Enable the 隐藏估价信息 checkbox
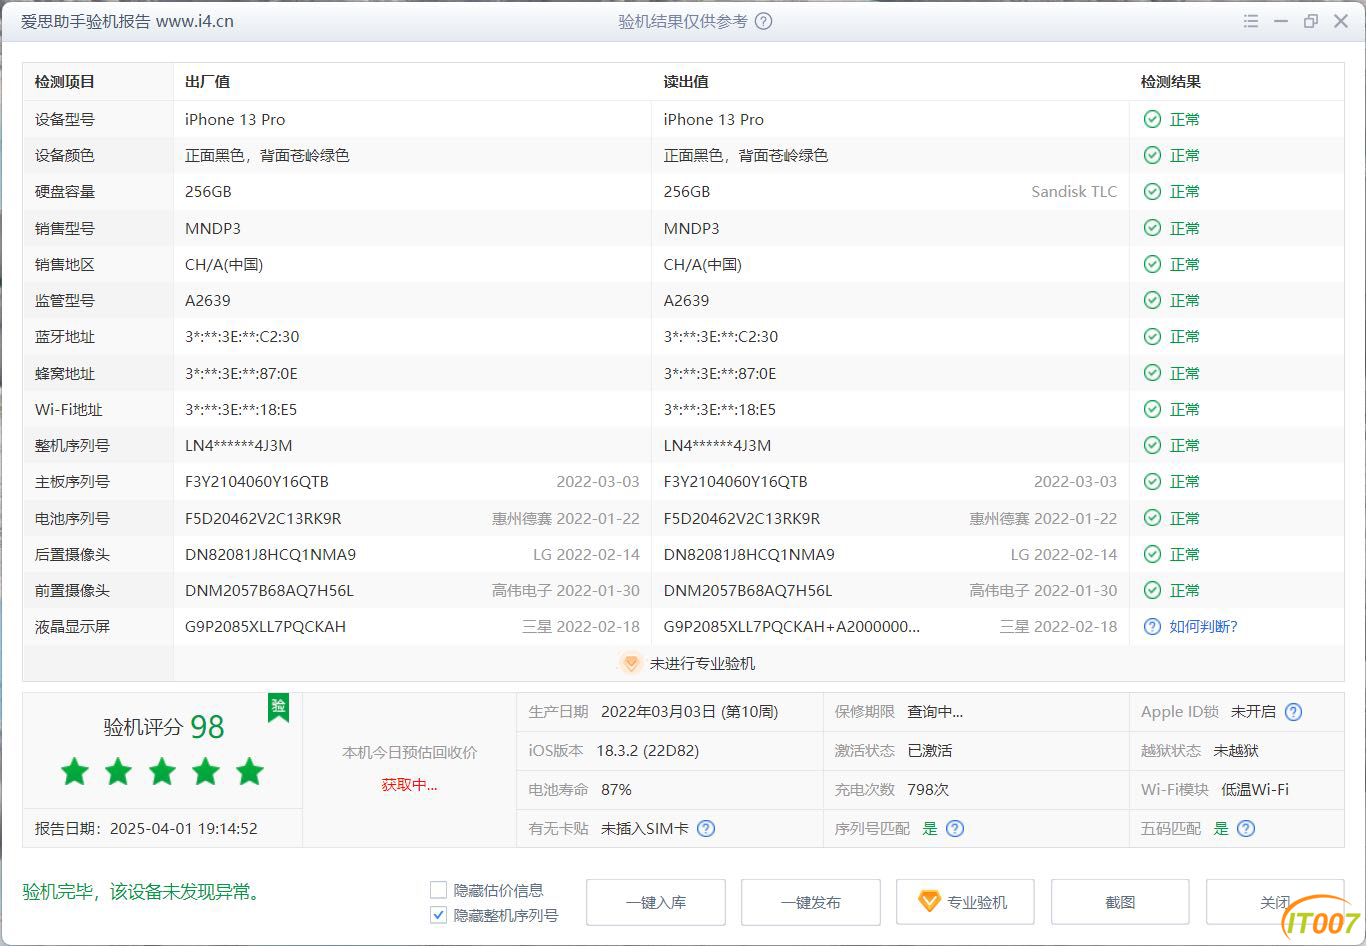 tap(438, 890)
